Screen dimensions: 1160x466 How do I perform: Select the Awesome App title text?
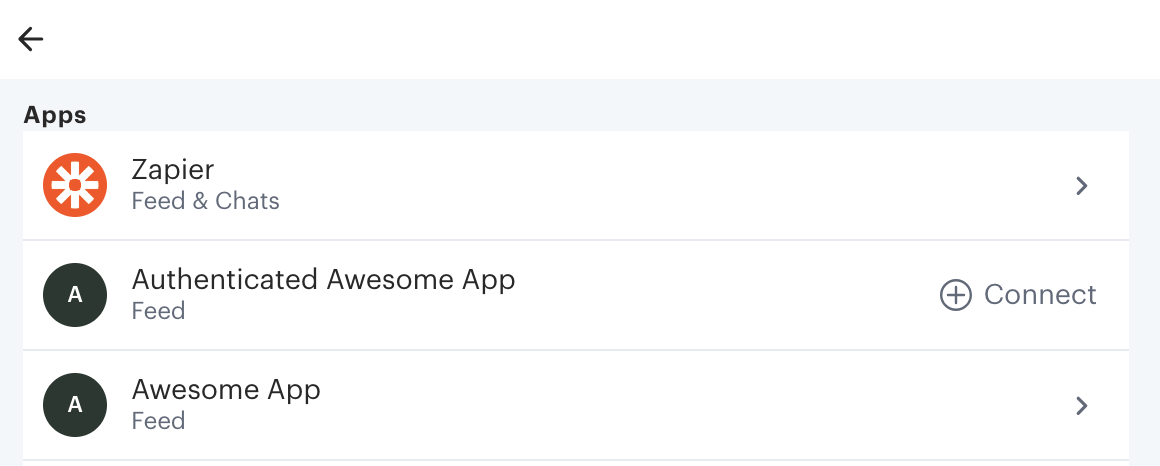[226, 390]
